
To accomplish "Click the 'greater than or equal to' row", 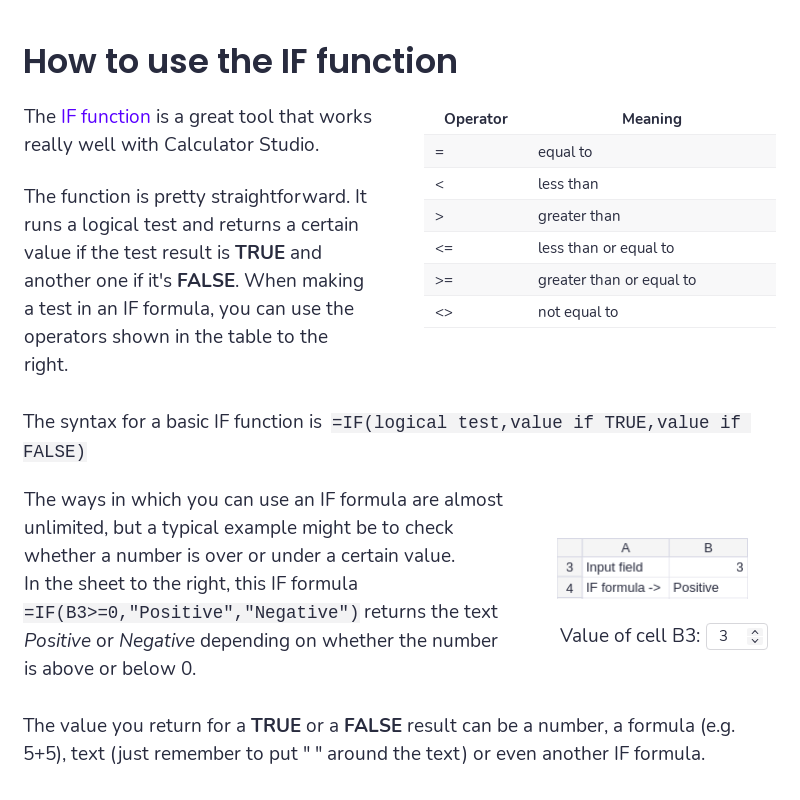I will click(599, 280).
